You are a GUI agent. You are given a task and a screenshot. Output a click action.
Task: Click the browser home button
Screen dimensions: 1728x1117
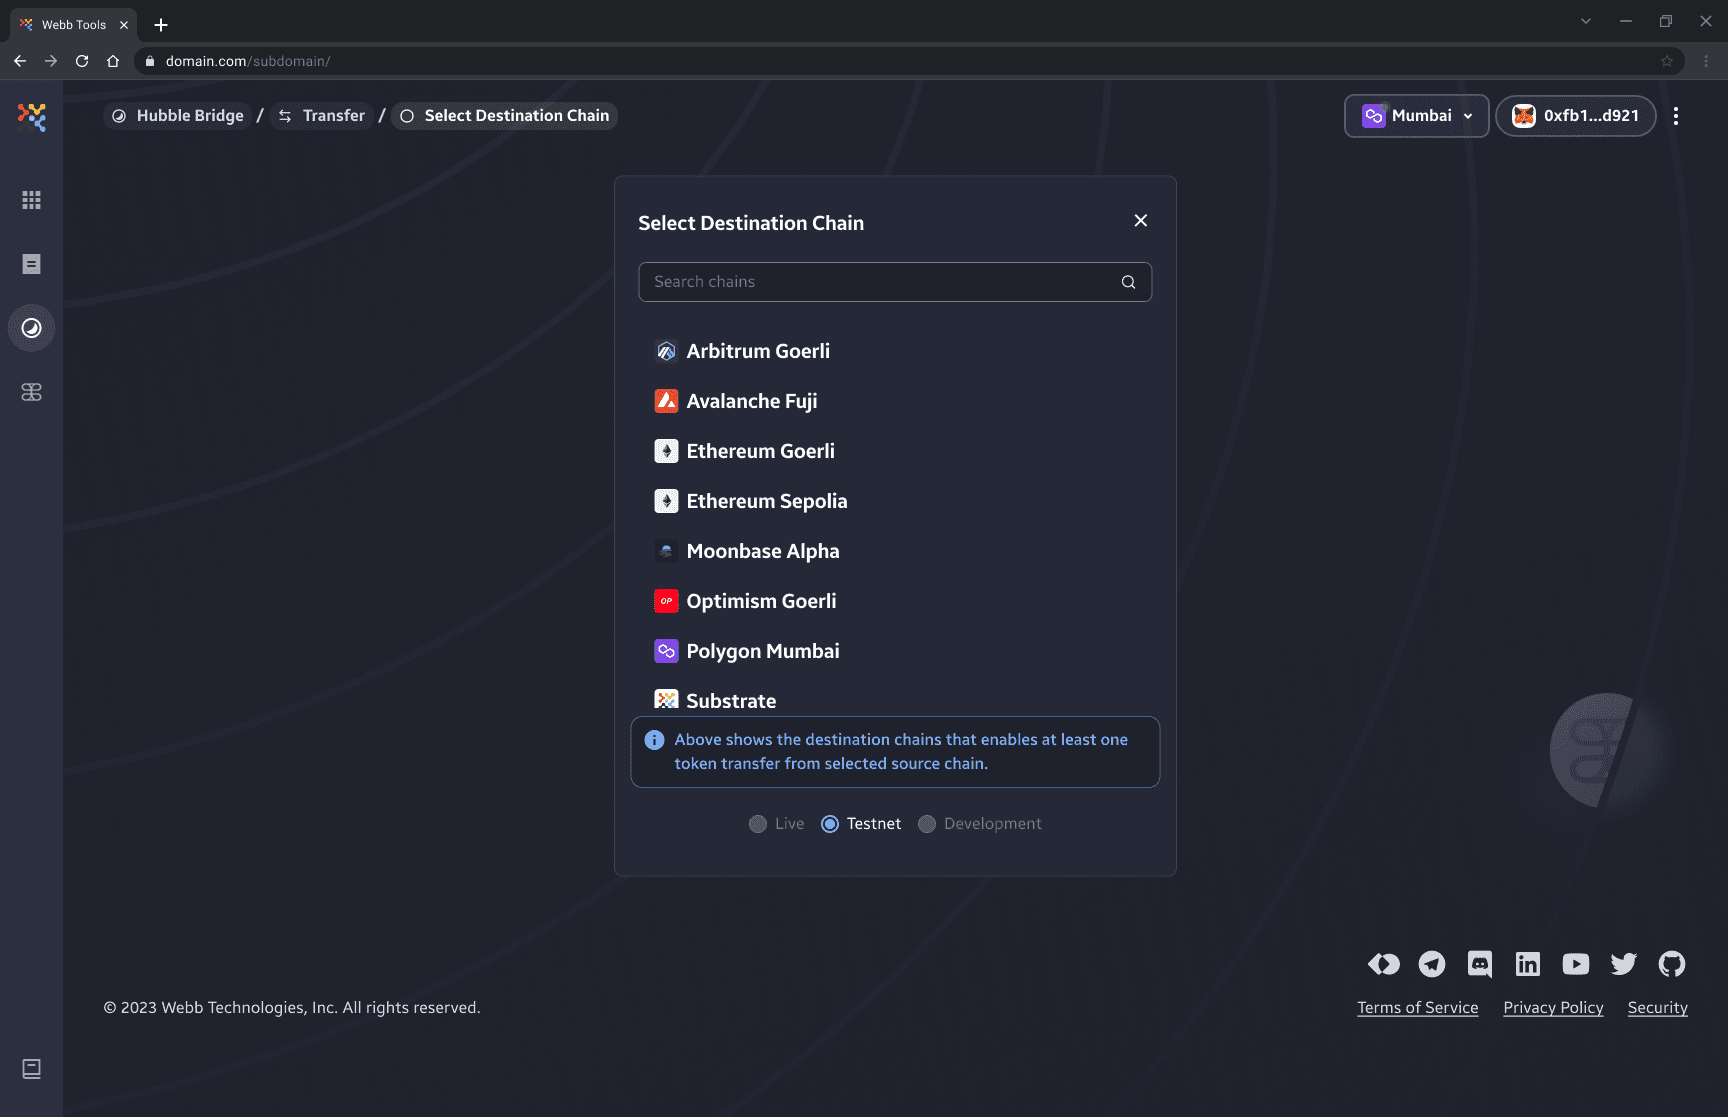click(113, 61)
